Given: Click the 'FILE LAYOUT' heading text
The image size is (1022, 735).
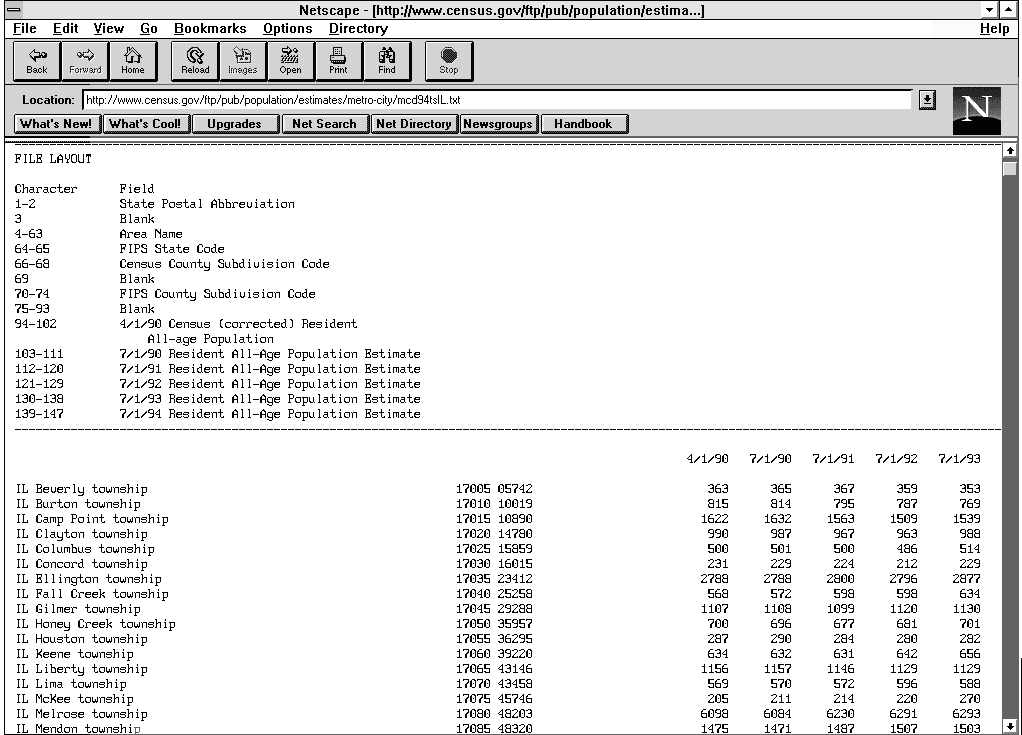Looking at the screenshot, I should coord(53,159).
